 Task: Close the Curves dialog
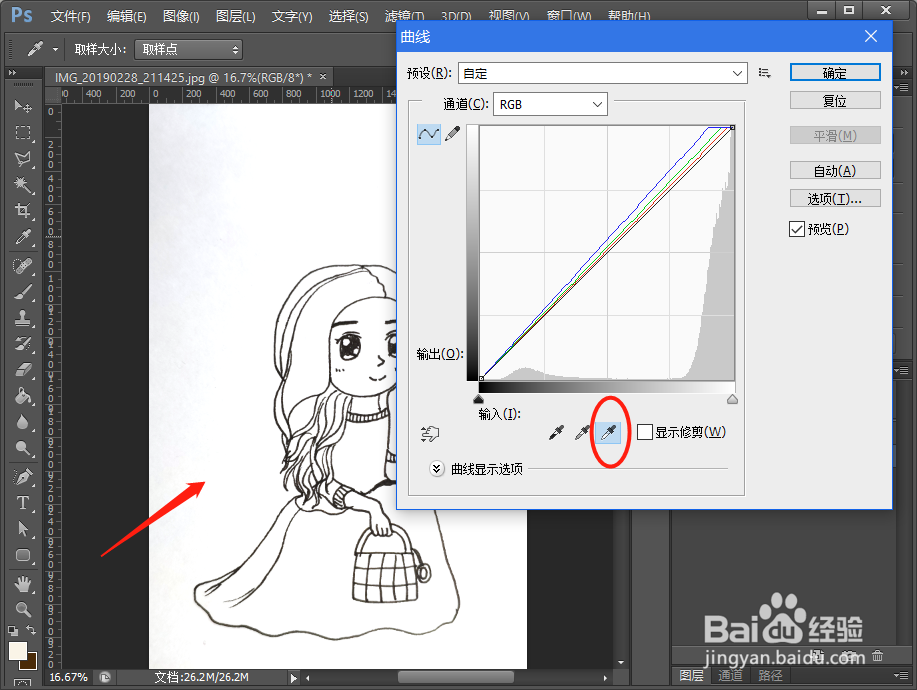click(871, 36)
